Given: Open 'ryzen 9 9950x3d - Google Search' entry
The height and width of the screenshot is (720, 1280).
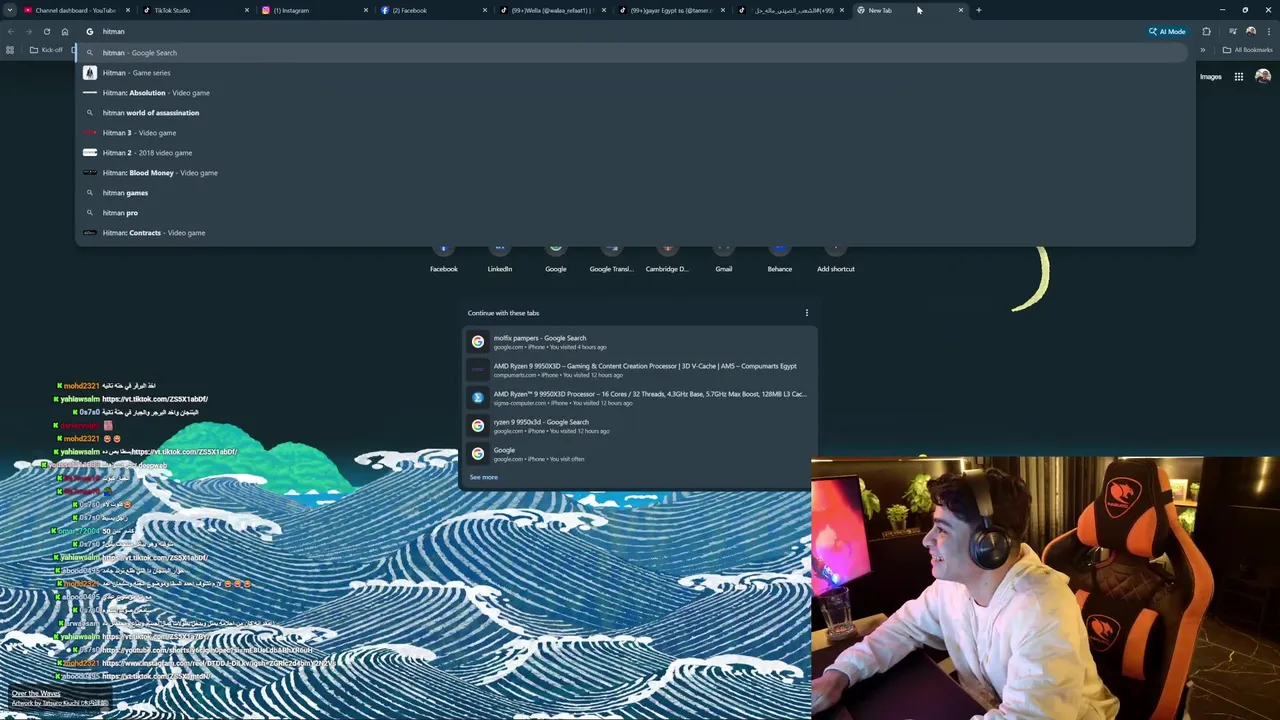Looking at the screenshot, I should (x=639, y=426).
